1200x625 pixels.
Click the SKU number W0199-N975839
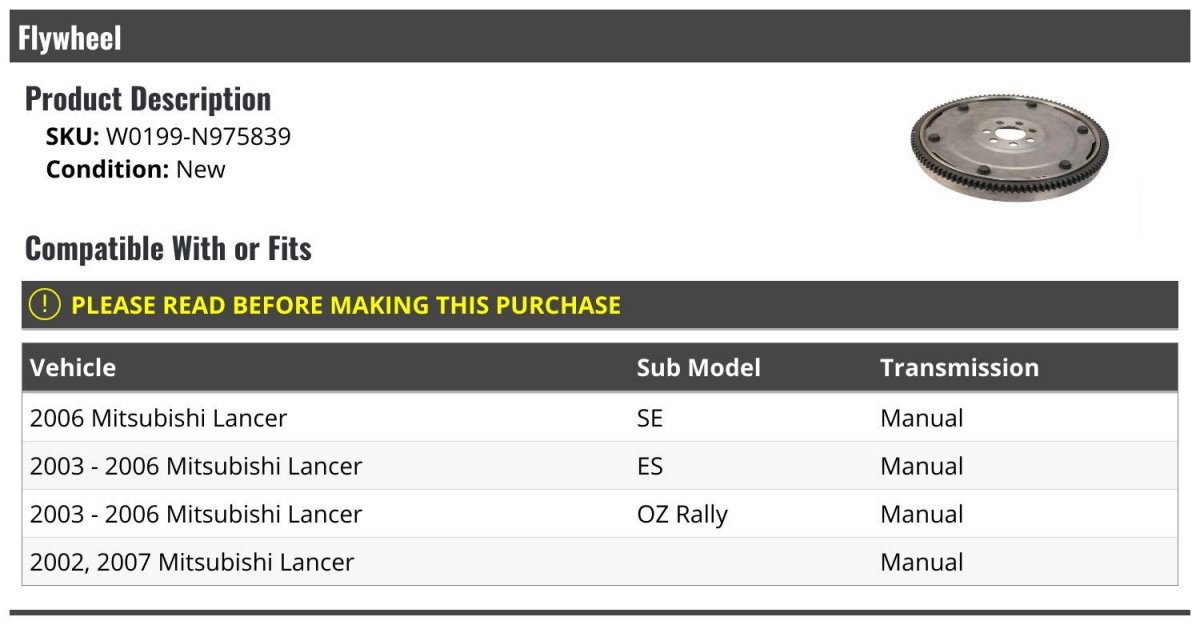[198, 137]
